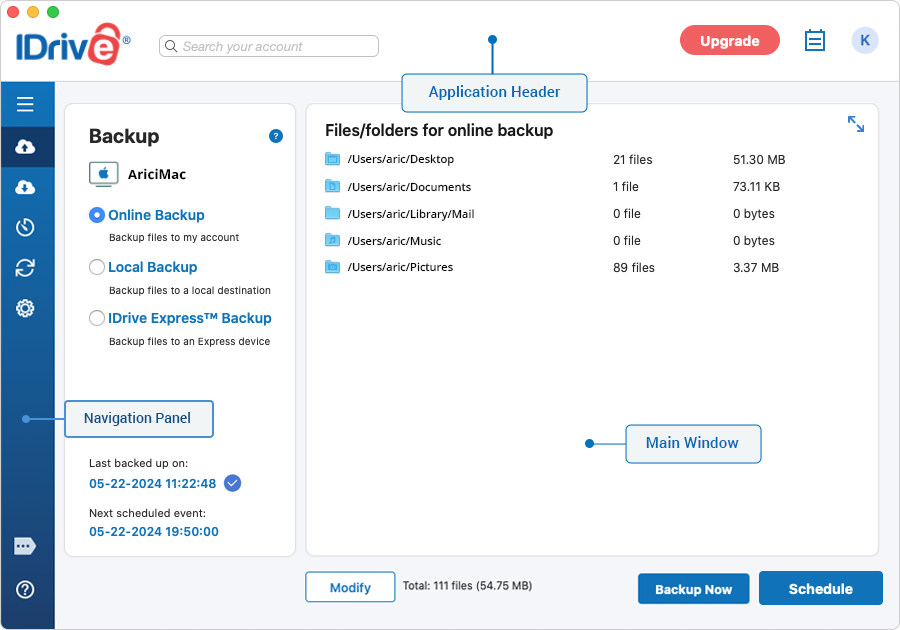Click the 73.11 KB size value
This screenshot has width=900, height=630.
(x=756, y=186)
